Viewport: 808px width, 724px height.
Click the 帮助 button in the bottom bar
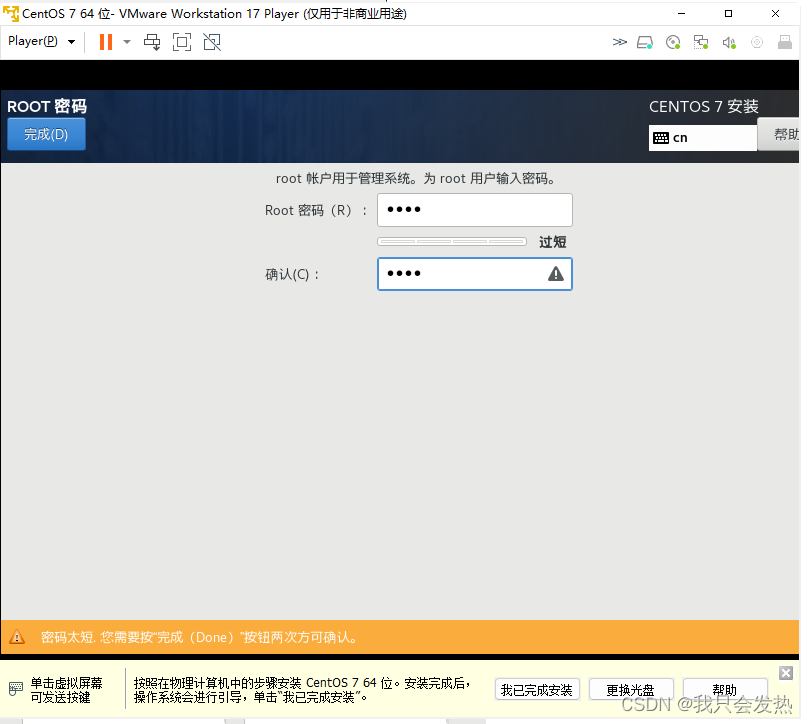tap(725, 689)
